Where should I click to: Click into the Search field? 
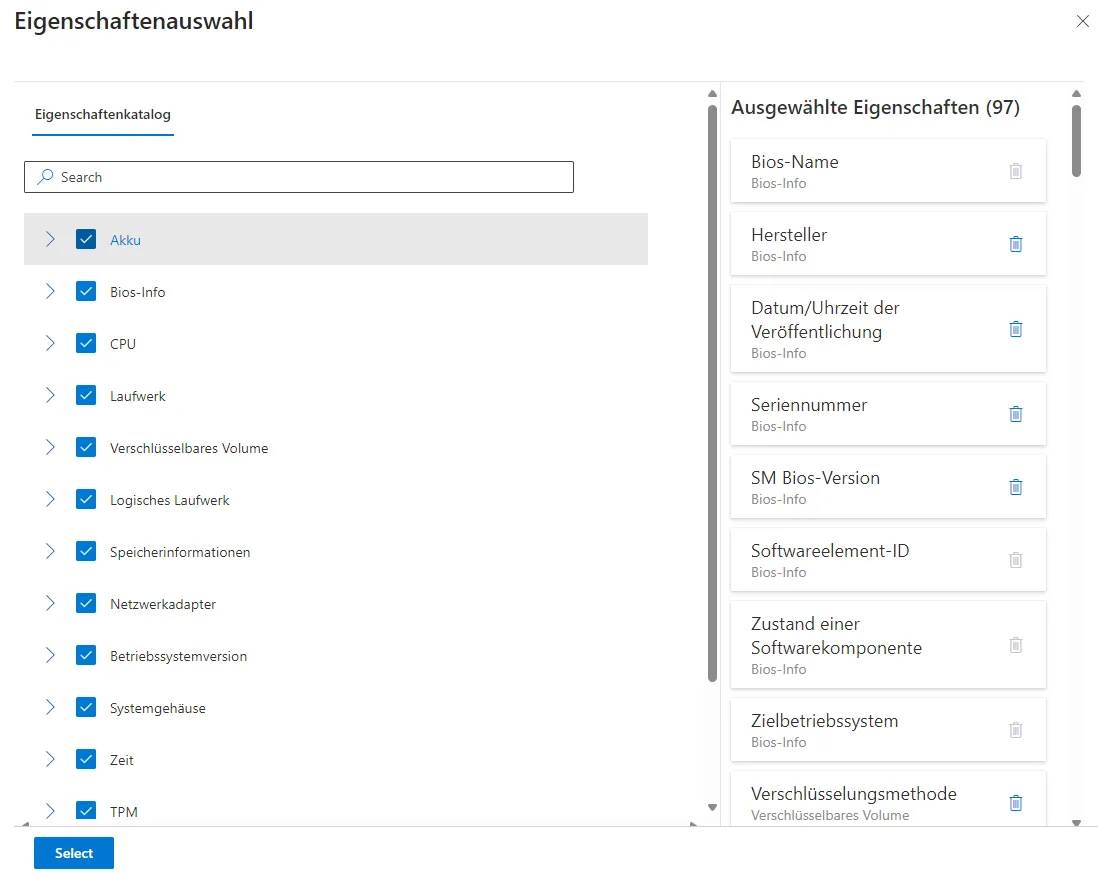pos(300,177)
